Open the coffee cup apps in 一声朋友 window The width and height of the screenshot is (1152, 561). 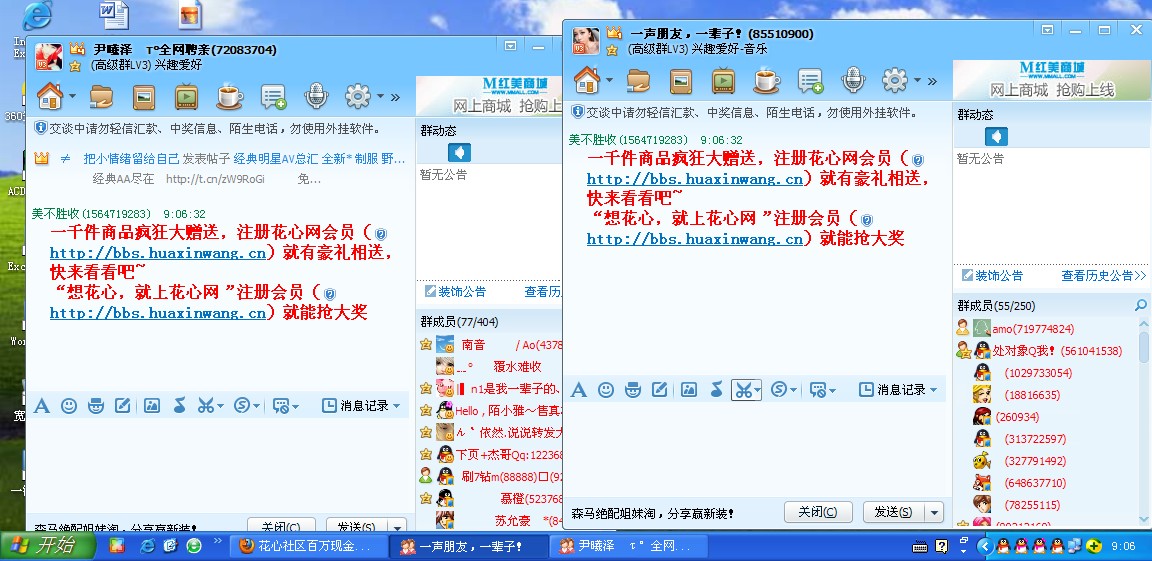(x=766, y=81)
